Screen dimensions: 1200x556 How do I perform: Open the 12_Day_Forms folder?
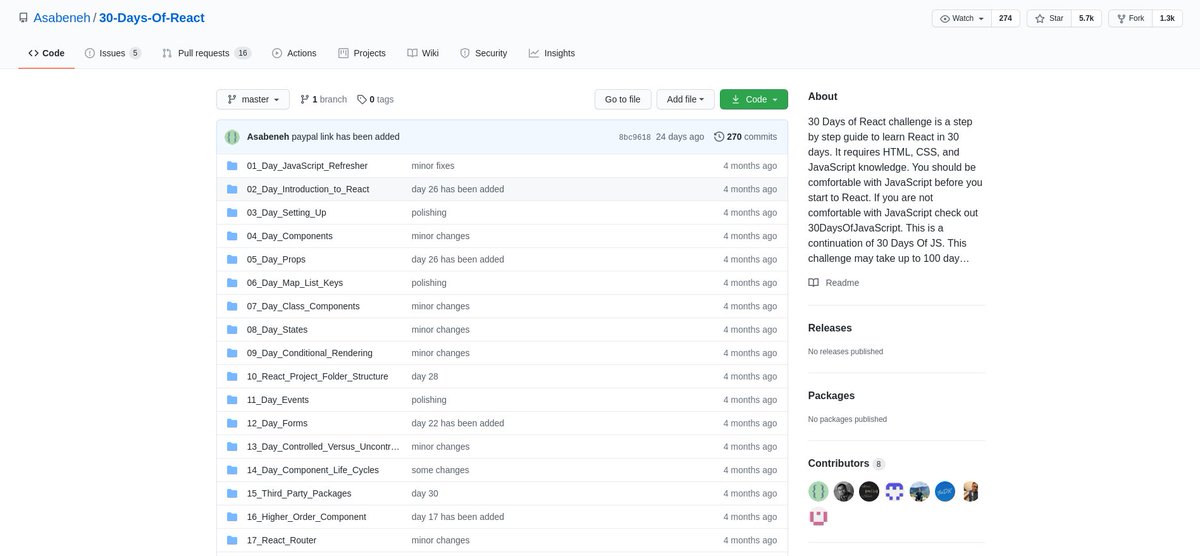[277, 424]
